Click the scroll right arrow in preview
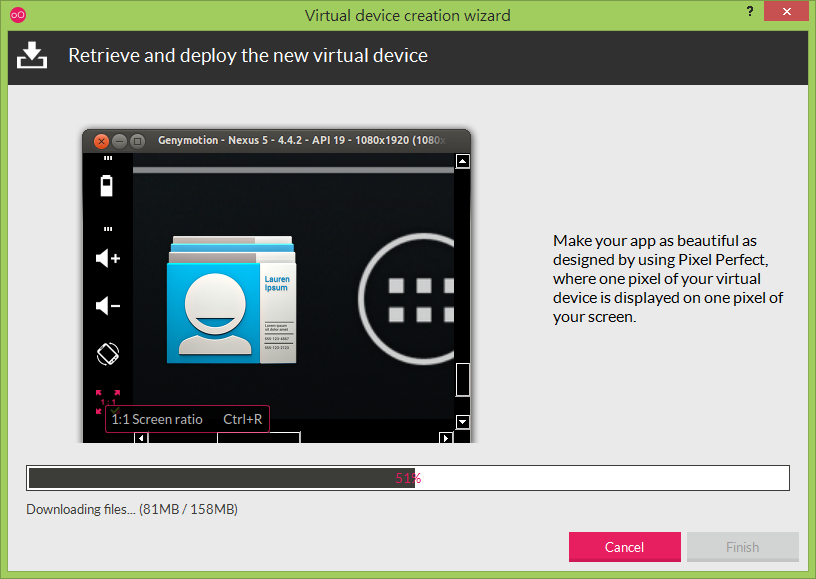 click(x=445, y=438)
